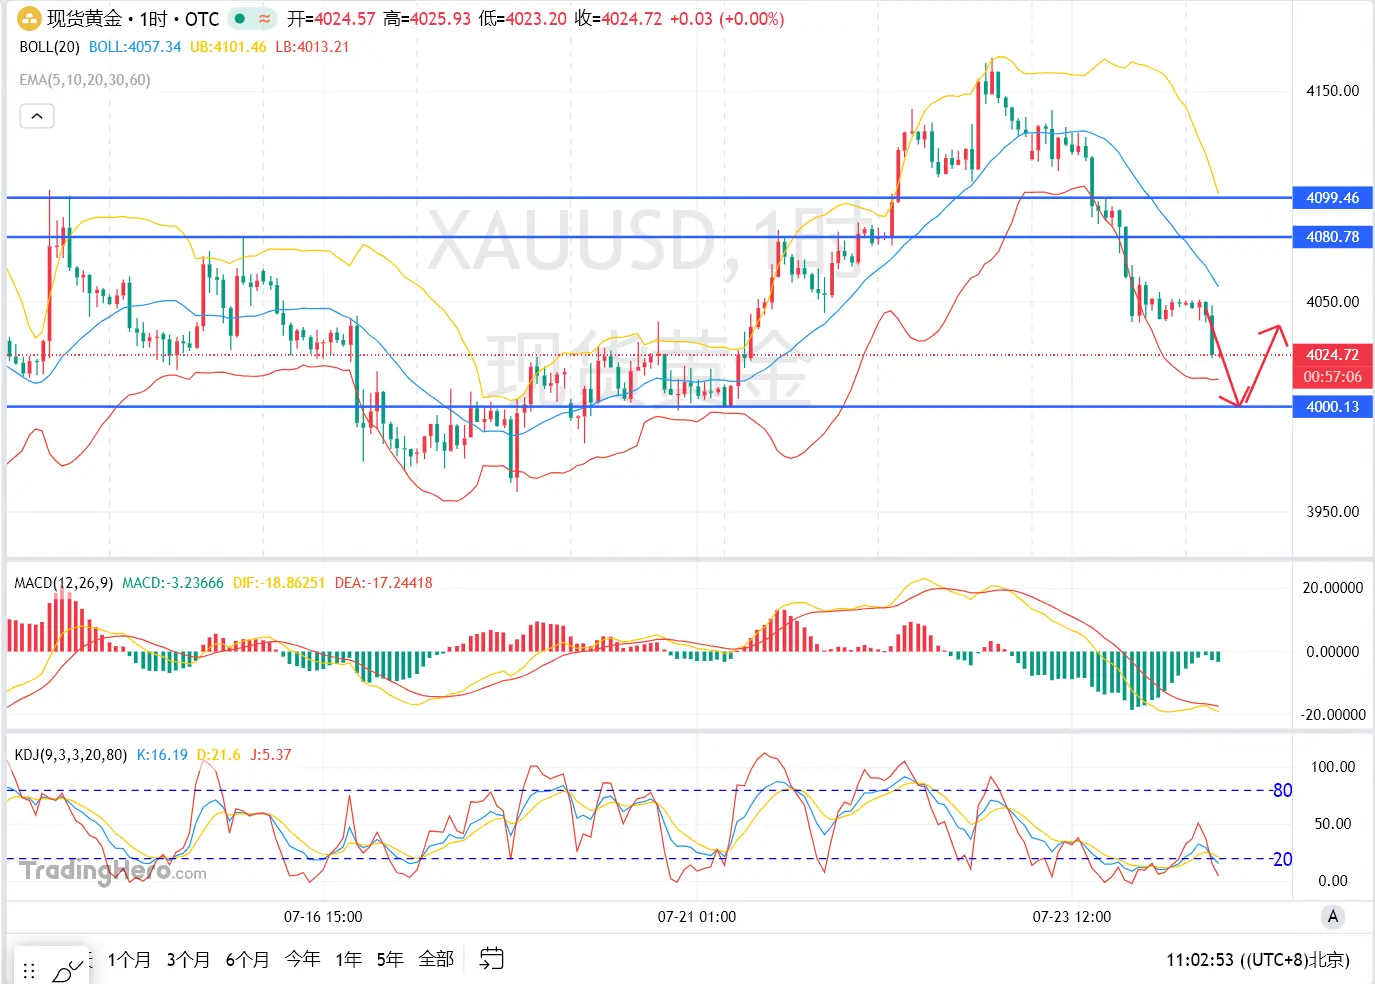This screenshot has width=1375, height=984.
Task: Grab the drawing toolbar drag handle
Action: [29, 970]
